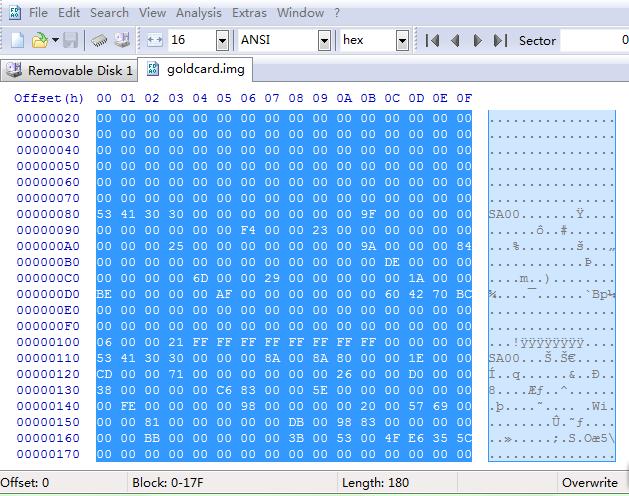Click the offset row 00000080
This screenshot has height=496, width=629.
(x=48, y=214)
